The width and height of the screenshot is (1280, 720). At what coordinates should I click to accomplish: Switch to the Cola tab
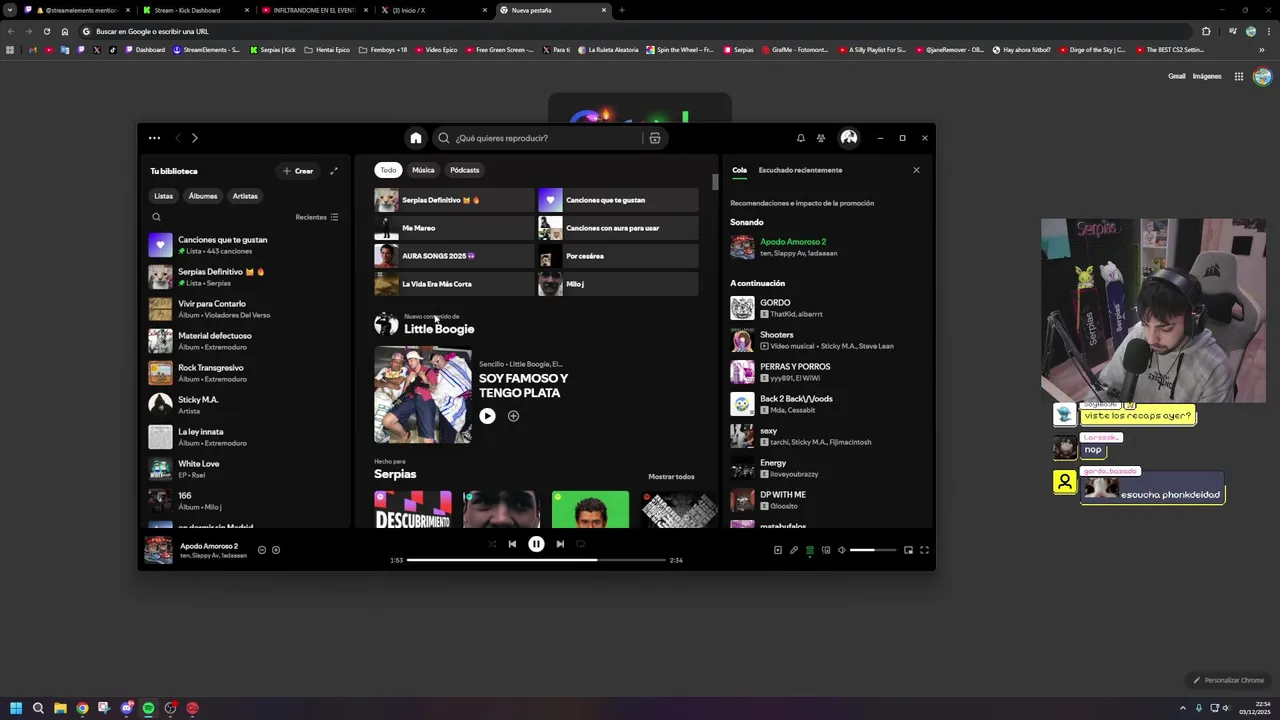(739, 170)
